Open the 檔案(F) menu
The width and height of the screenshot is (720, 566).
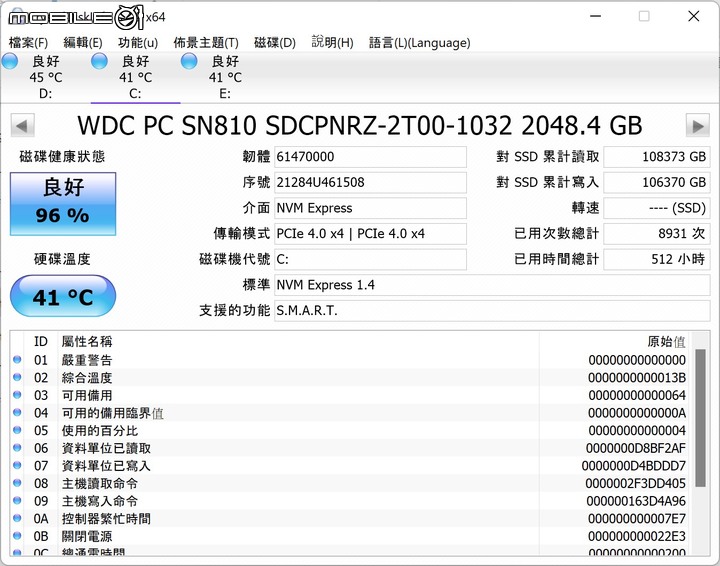(28, 43)
